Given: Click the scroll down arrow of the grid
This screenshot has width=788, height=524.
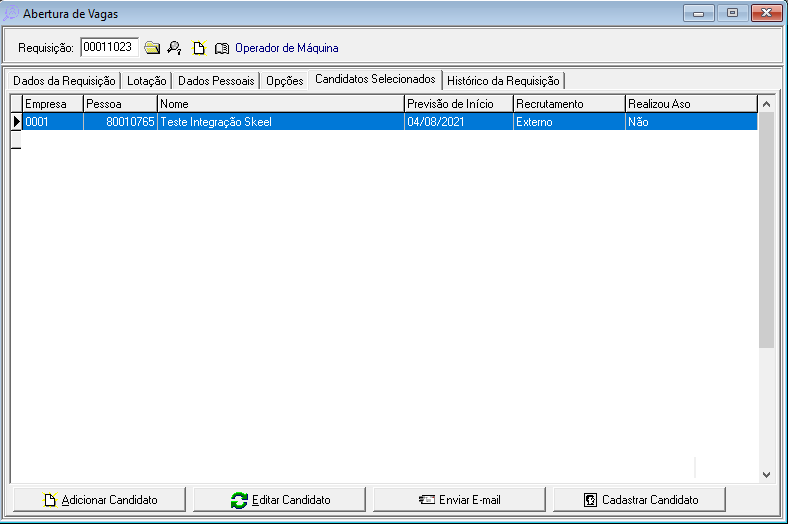Looking at the screenshot, I should (766, 475).
